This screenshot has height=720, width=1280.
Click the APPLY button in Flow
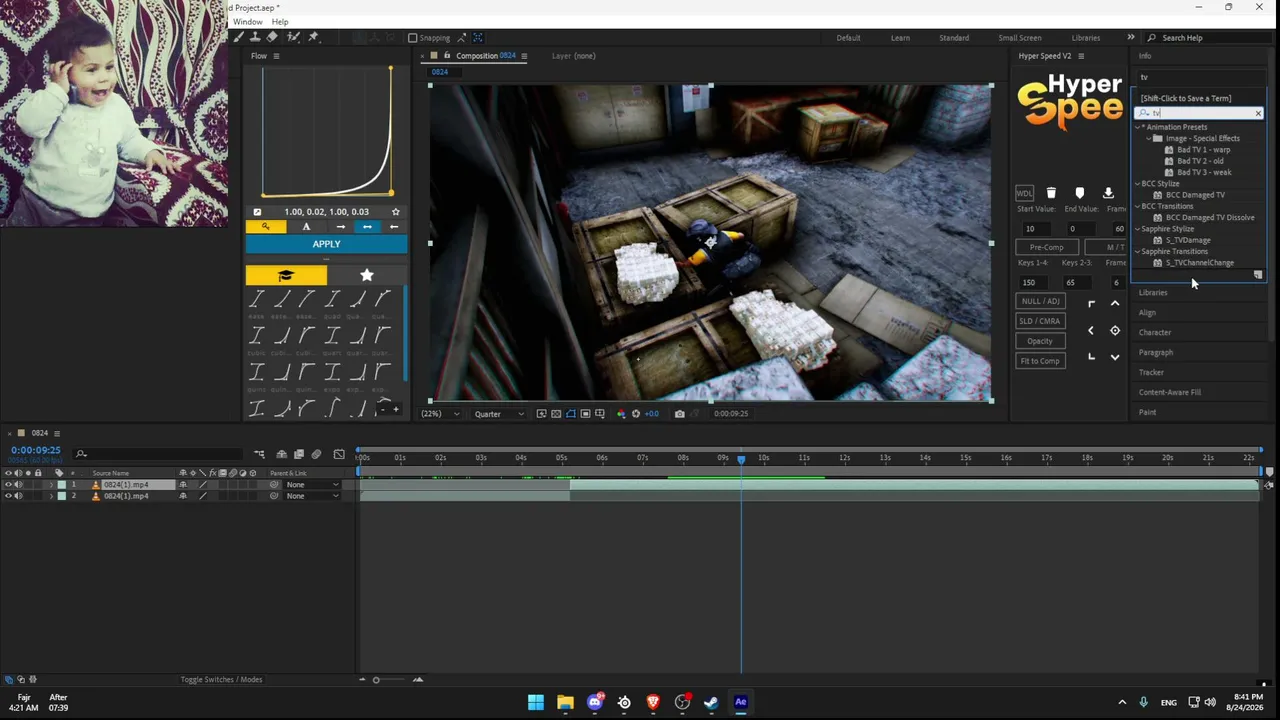pos(326,245)
